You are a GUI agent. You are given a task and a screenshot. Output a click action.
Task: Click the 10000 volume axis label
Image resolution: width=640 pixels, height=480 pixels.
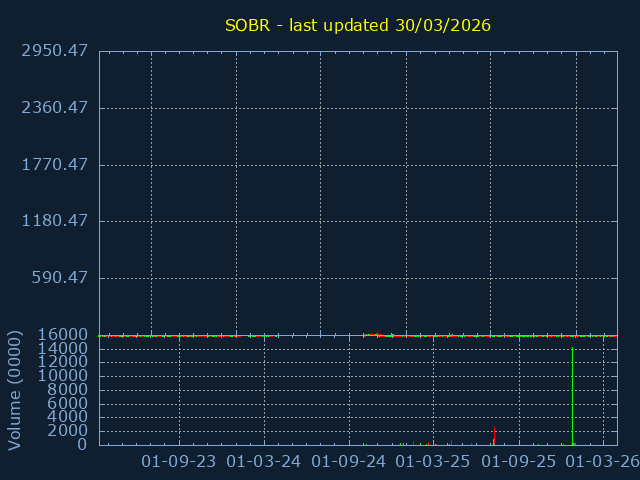click(x=61, y=376)
